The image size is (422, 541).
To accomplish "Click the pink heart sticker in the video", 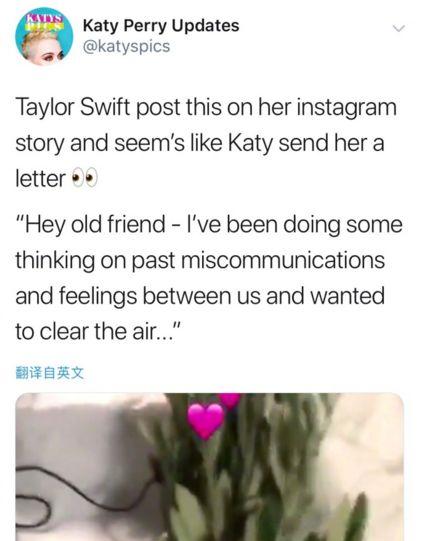I will point(206,421).
